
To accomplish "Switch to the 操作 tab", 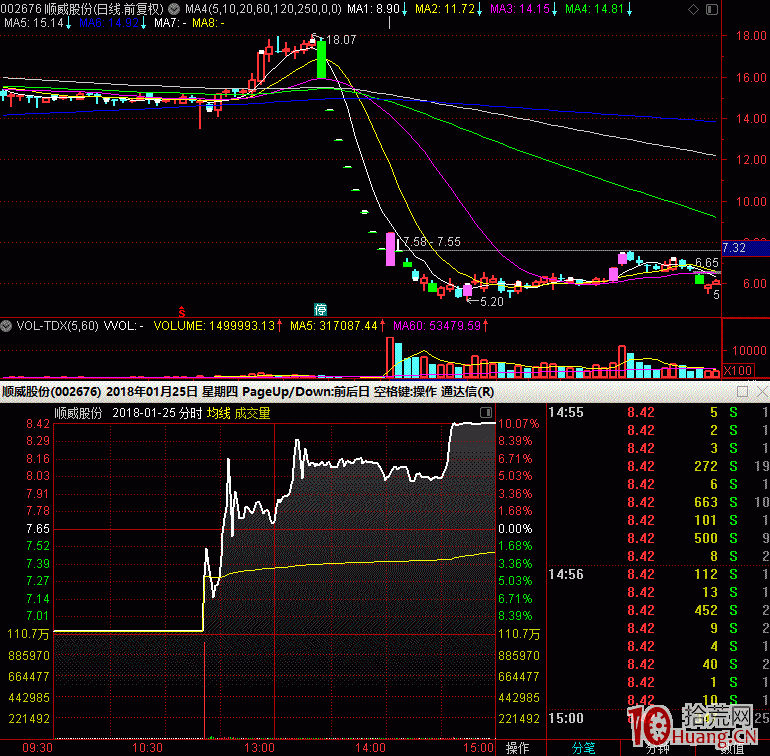I will [x=517, y=748].
